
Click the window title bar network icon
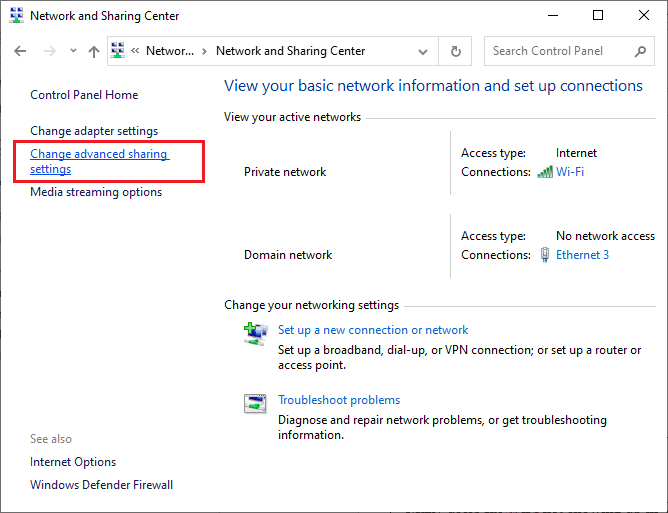coord(16,15)
